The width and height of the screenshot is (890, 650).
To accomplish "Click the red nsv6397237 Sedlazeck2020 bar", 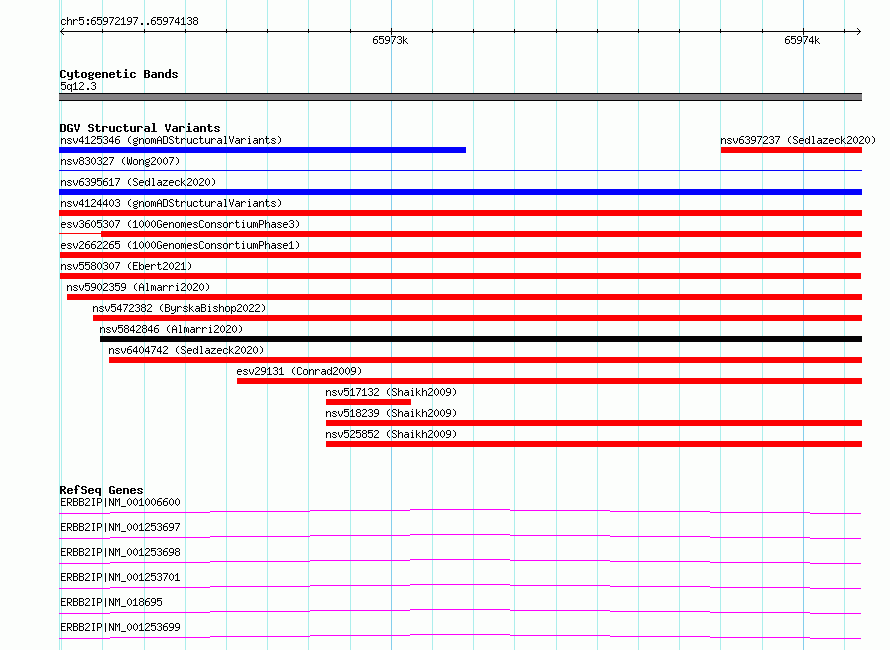I will click(791, 150).
